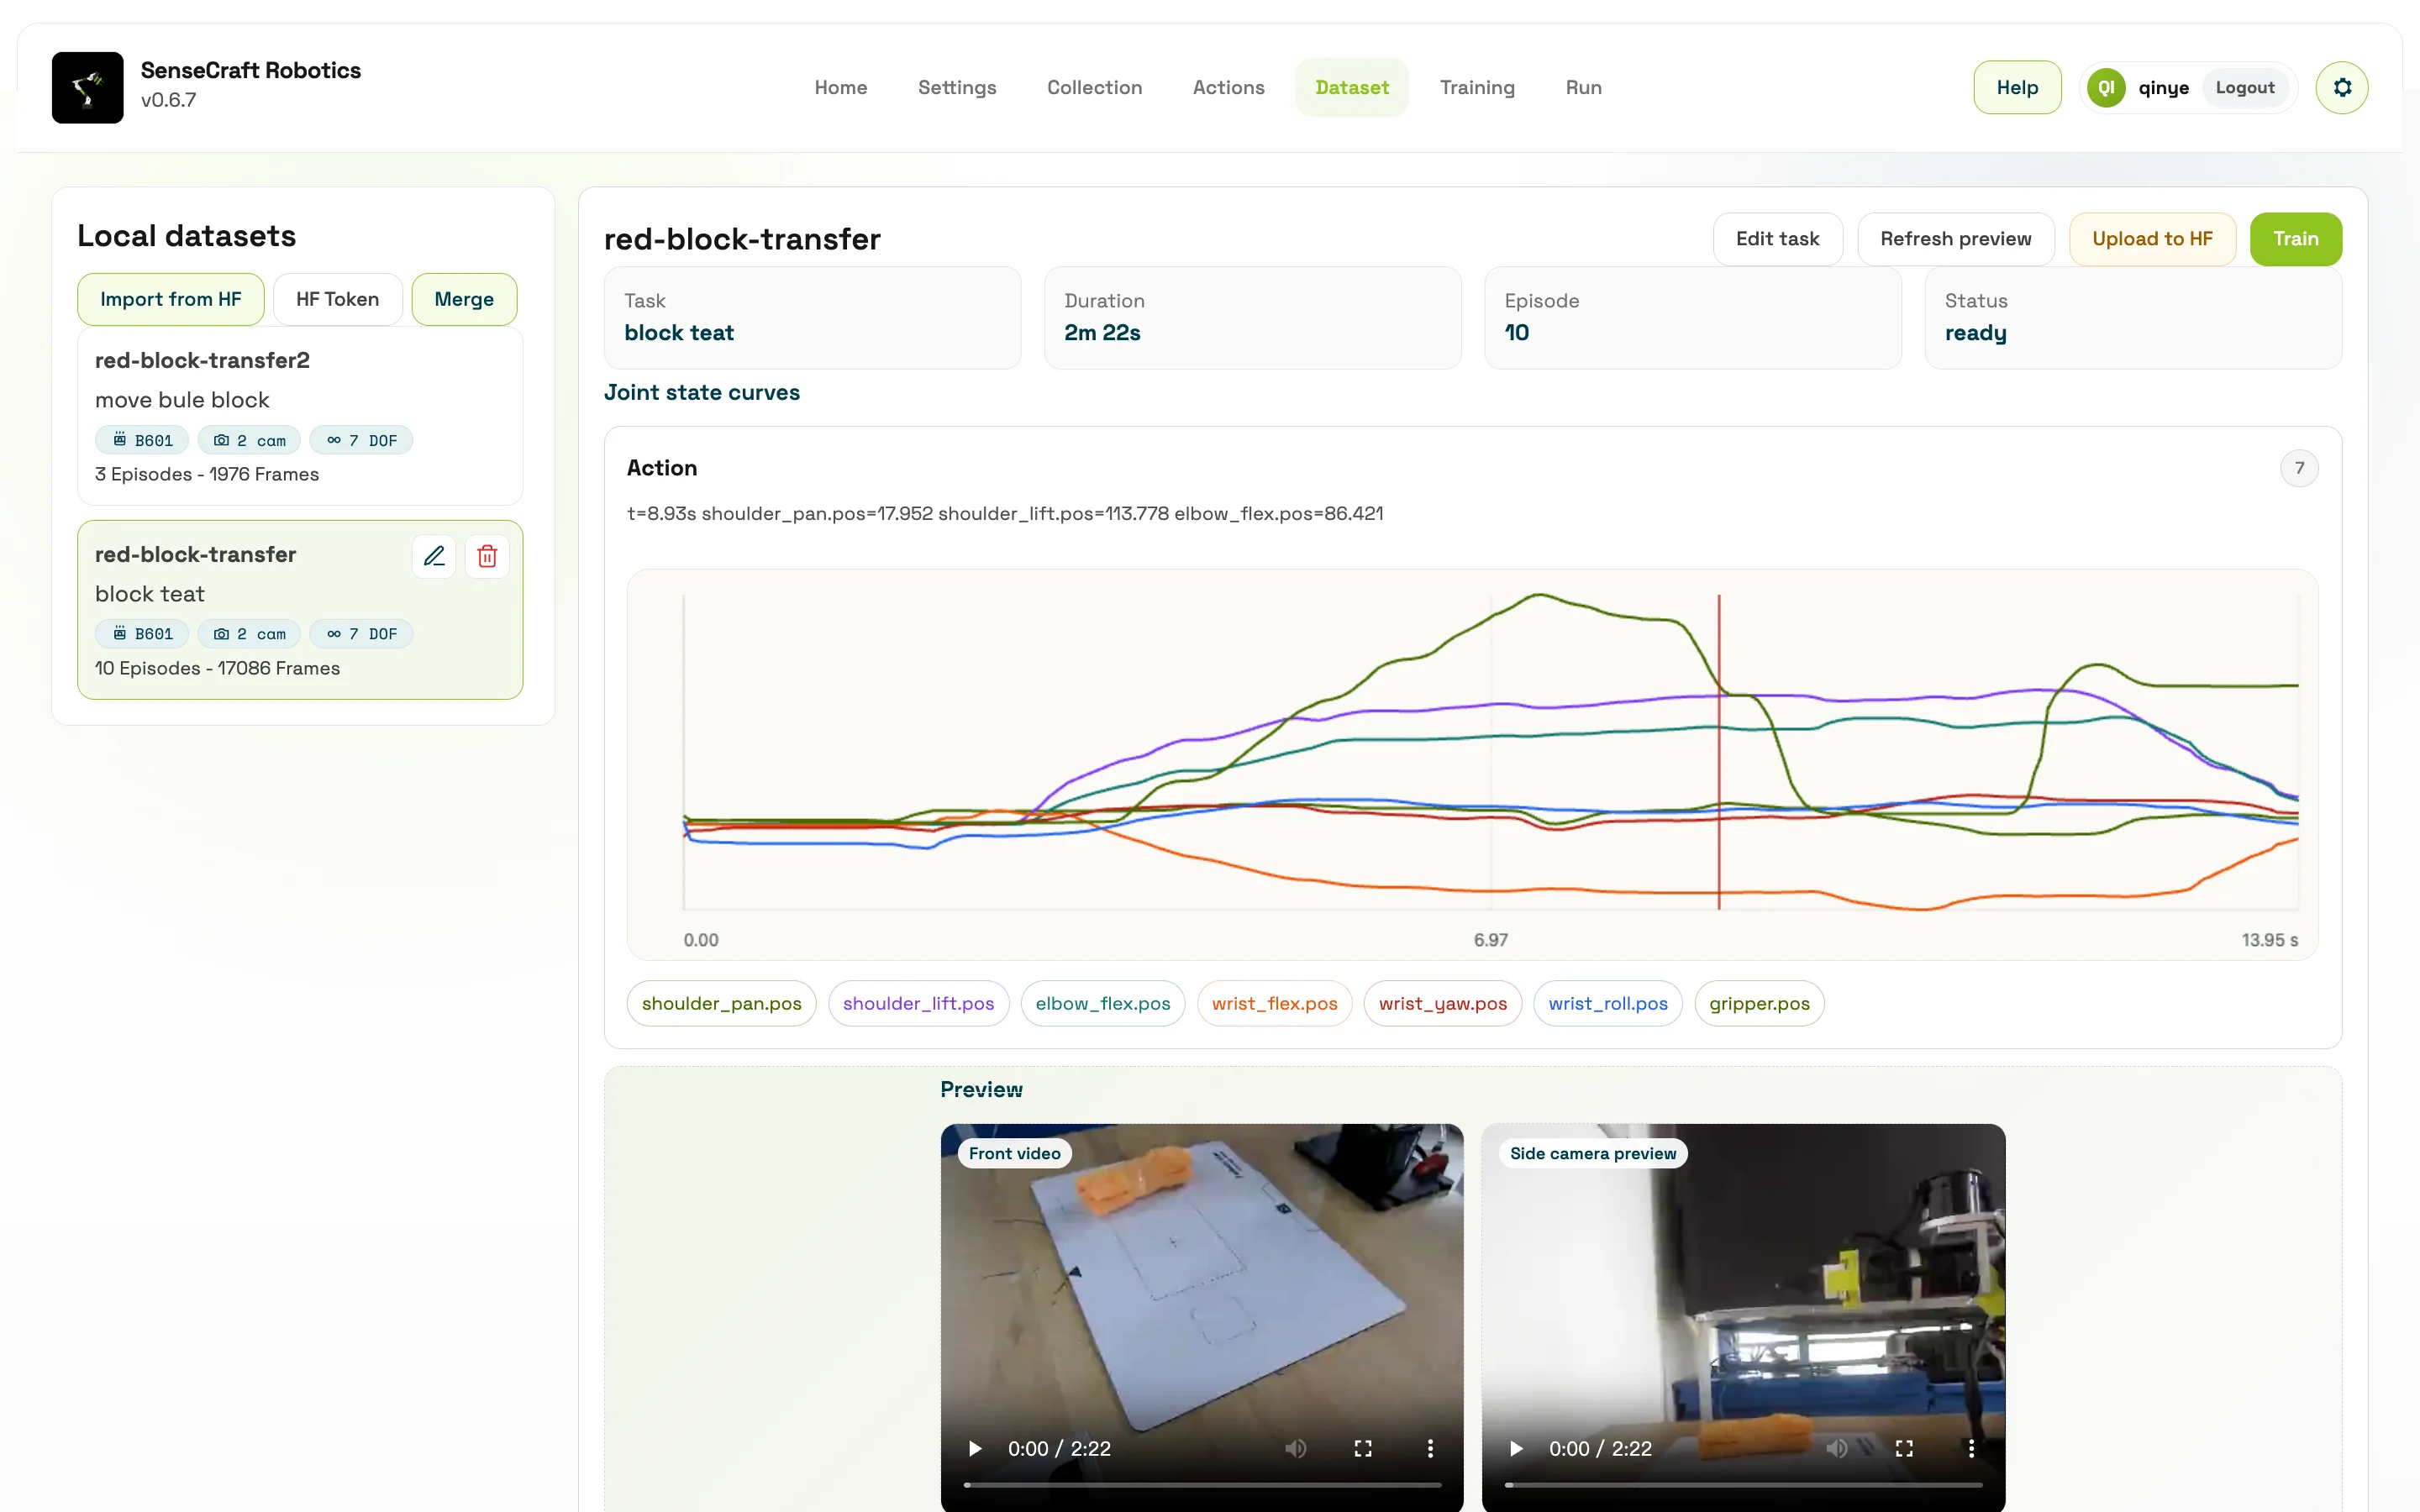Toggle the wrist_roll.pos curve
The image size is (2420, 1512).
[x=1607, y=1003]
